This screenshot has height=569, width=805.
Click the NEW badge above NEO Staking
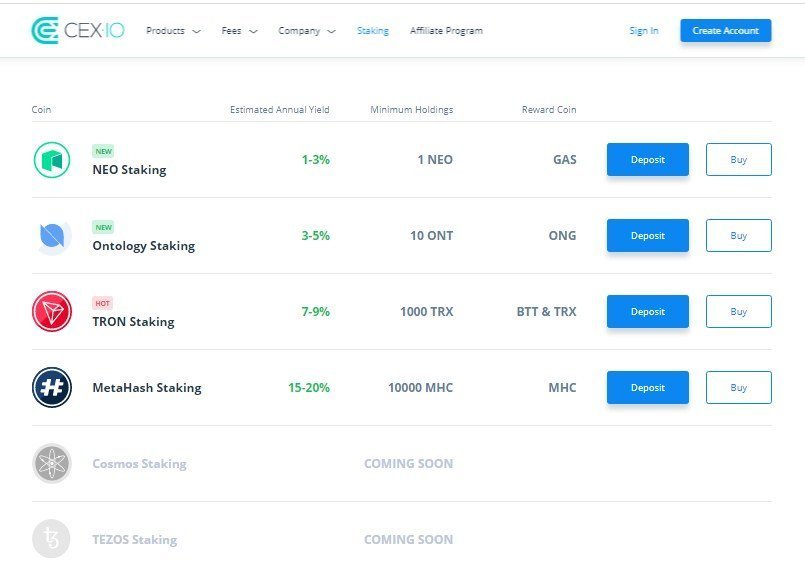(103, 151)
